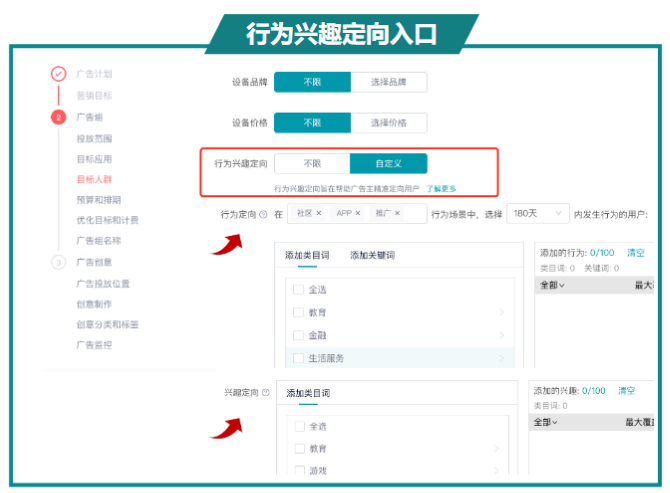Click 清空 in 添加的兴趣 panel

click(626, 391)
